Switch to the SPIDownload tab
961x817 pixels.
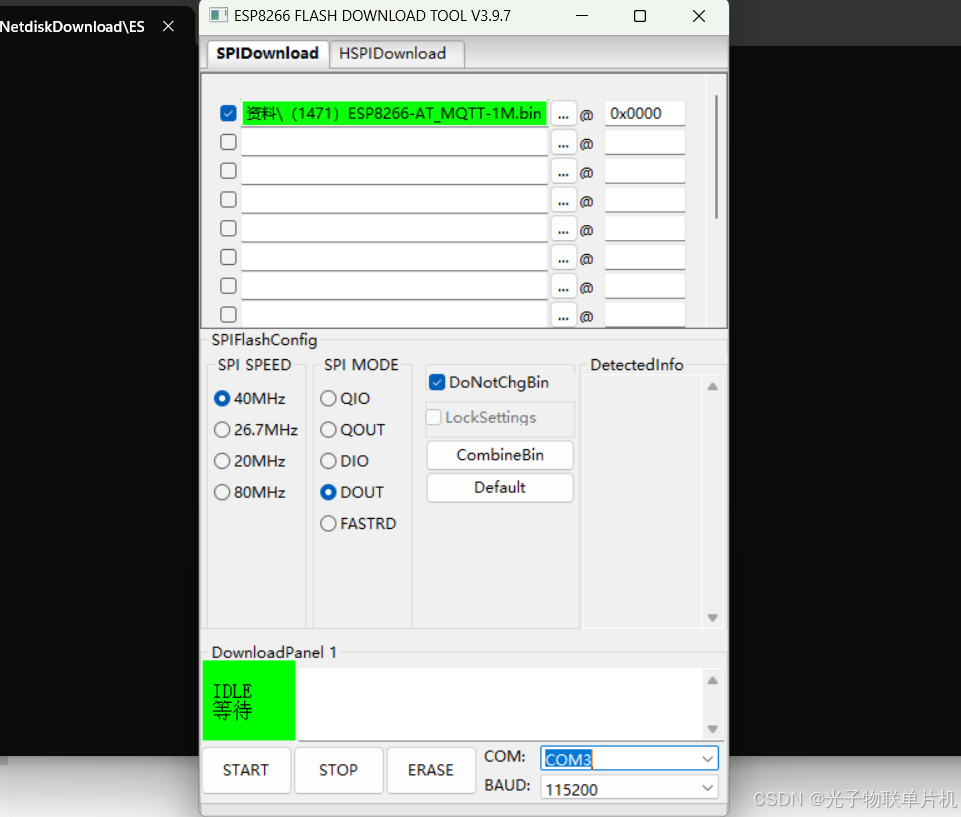click(x=267, y=53)
